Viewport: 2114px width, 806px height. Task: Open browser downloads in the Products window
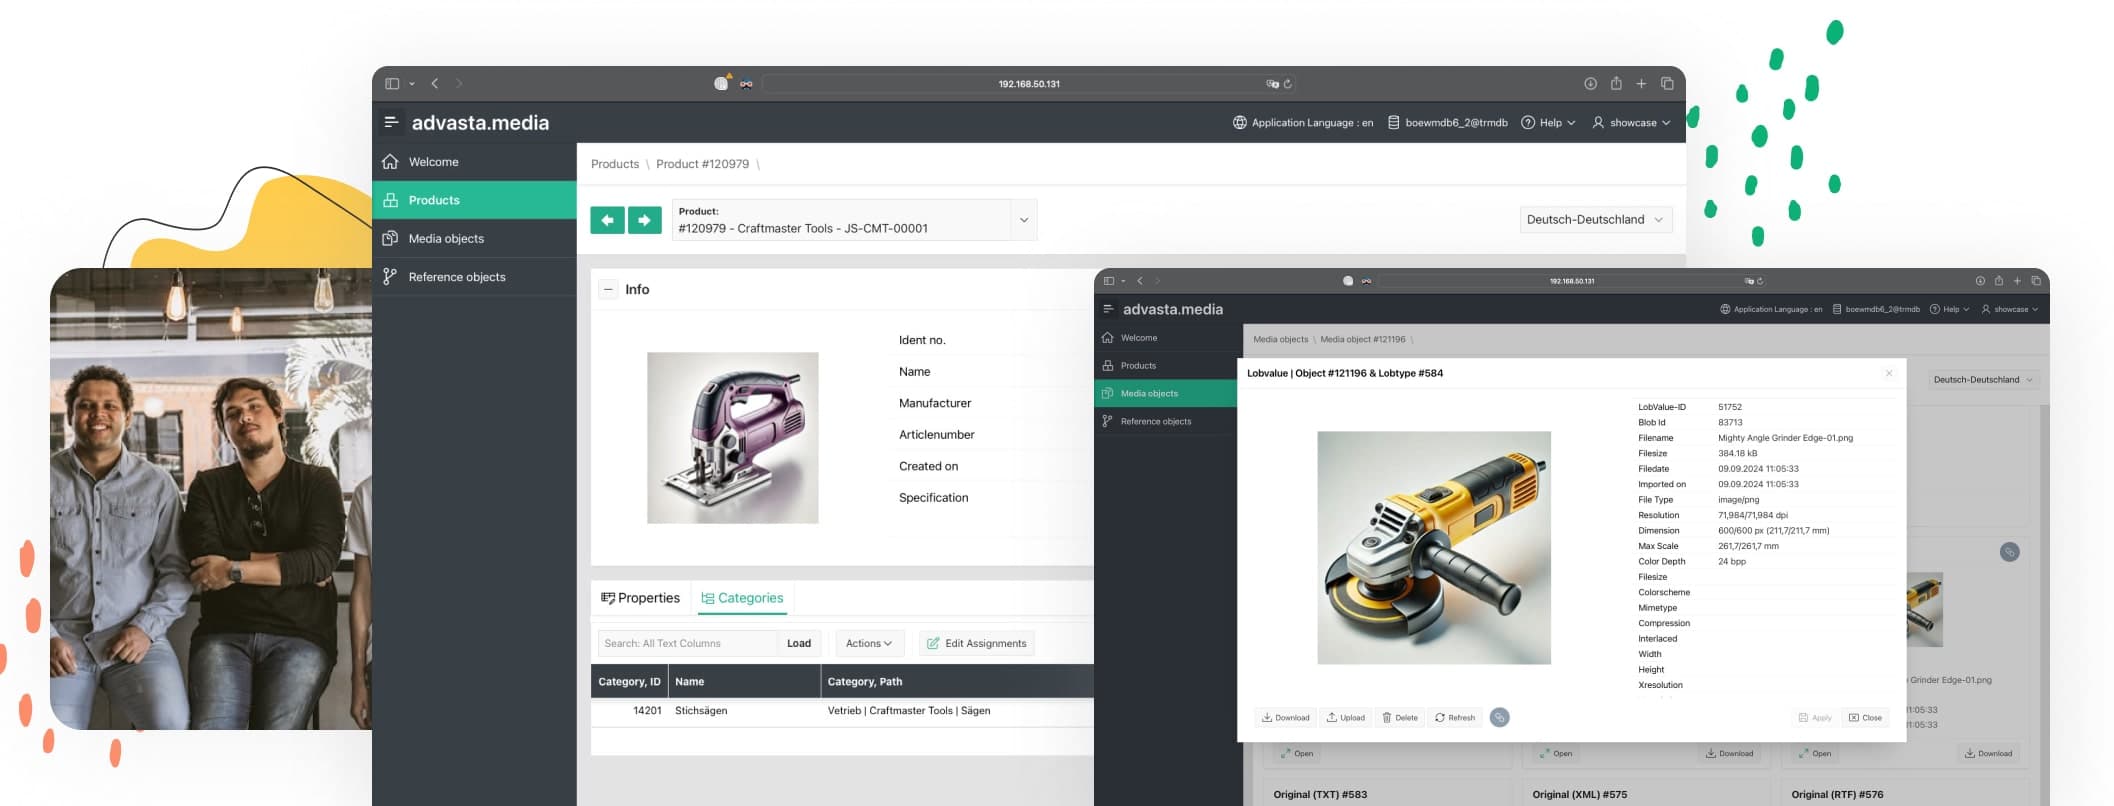click(x=1590, y=84)
